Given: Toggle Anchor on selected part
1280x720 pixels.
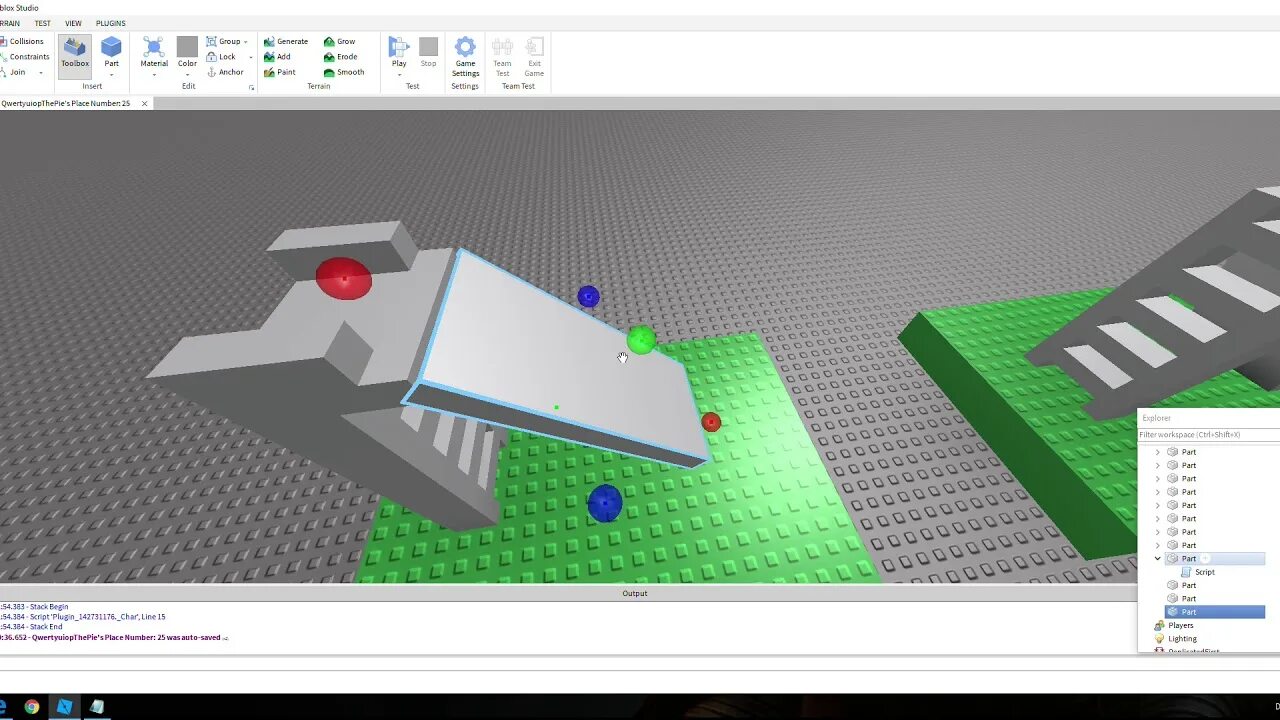Looking at the screenshot, I should click(x=225, y=72).
